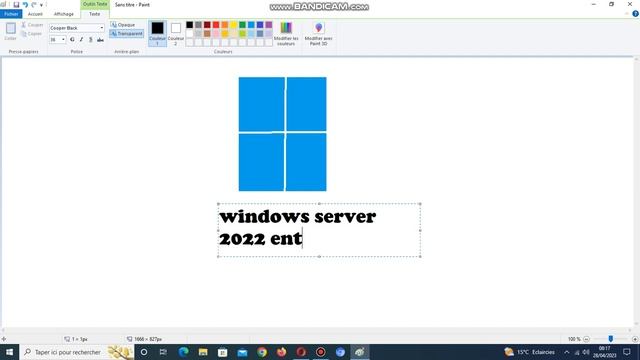
Task: Select Couleur 2 background color
Action: [176, 33]
